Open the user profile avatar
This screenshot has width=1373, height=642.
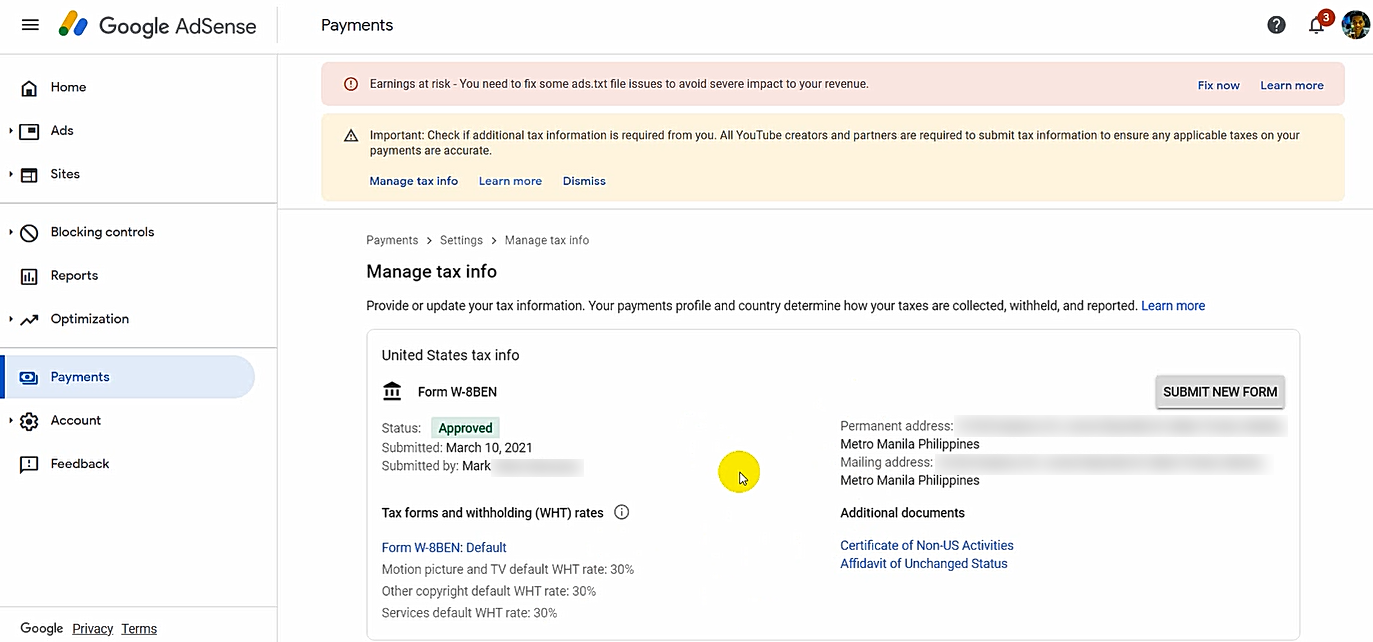pos(1355,25)
